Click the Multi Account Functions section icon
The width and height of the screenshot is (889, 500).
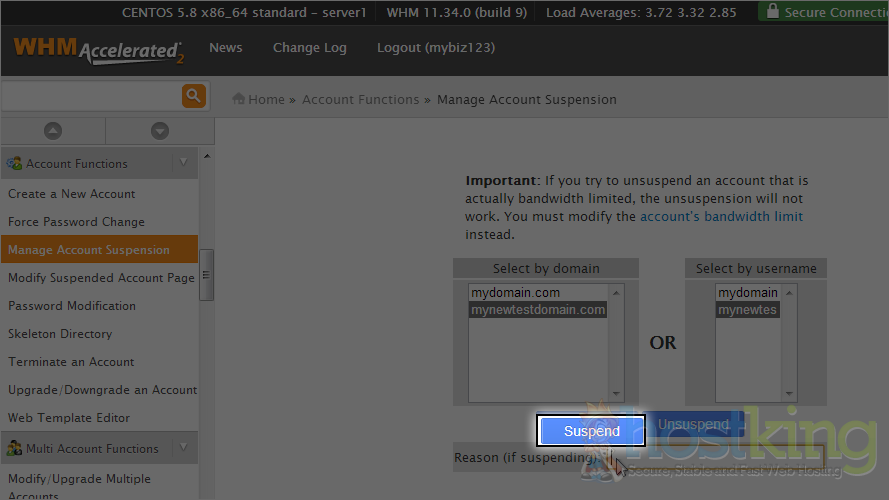pyautogui.click(x=15, y=448)
